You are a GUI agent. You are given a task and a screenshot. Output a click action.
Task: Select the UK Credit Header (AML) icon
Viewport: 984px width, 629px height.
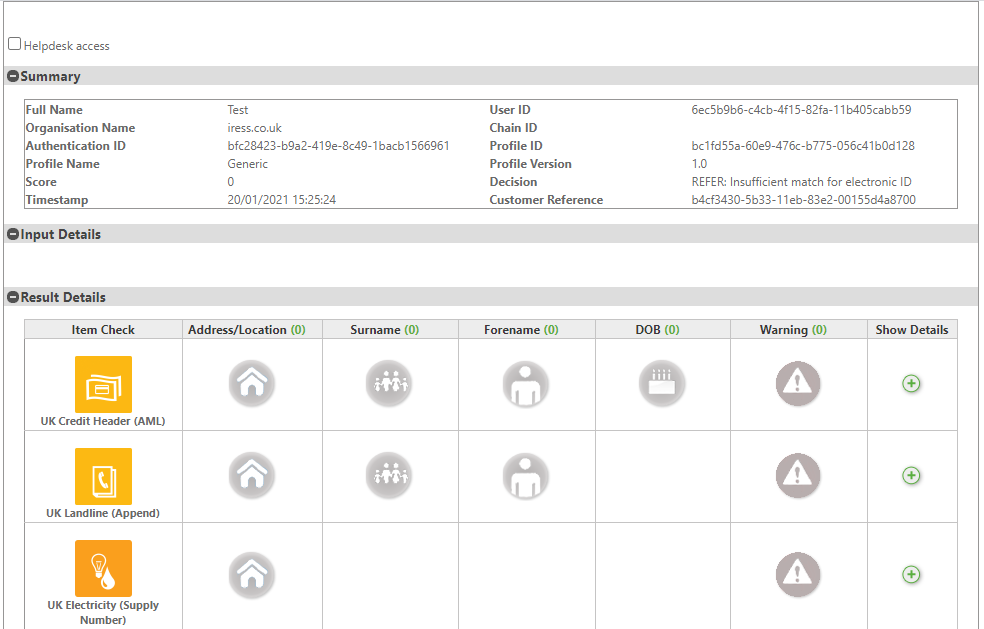pyautogui.click(x=103, y=383)
